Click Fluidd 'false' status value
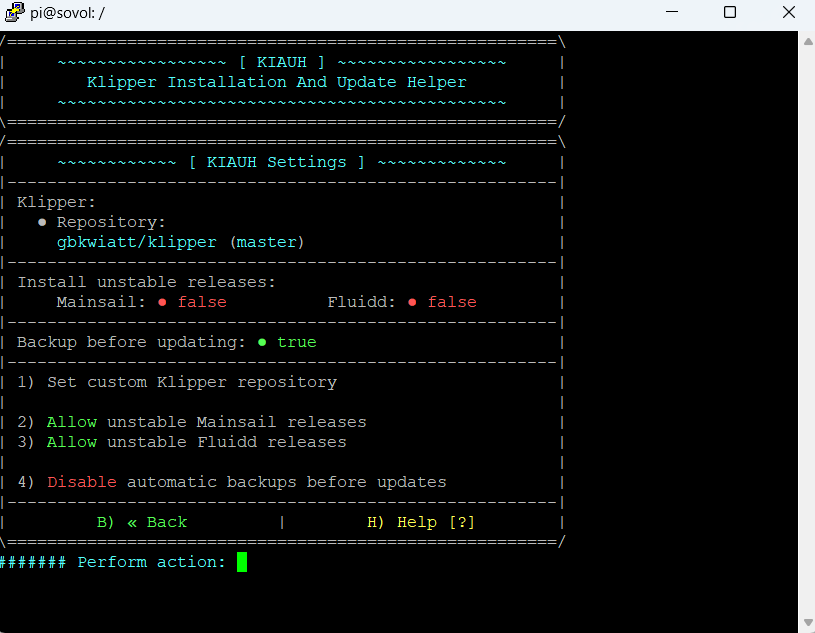815x633 pixels. pyautogui.click(x=452, y=302)
